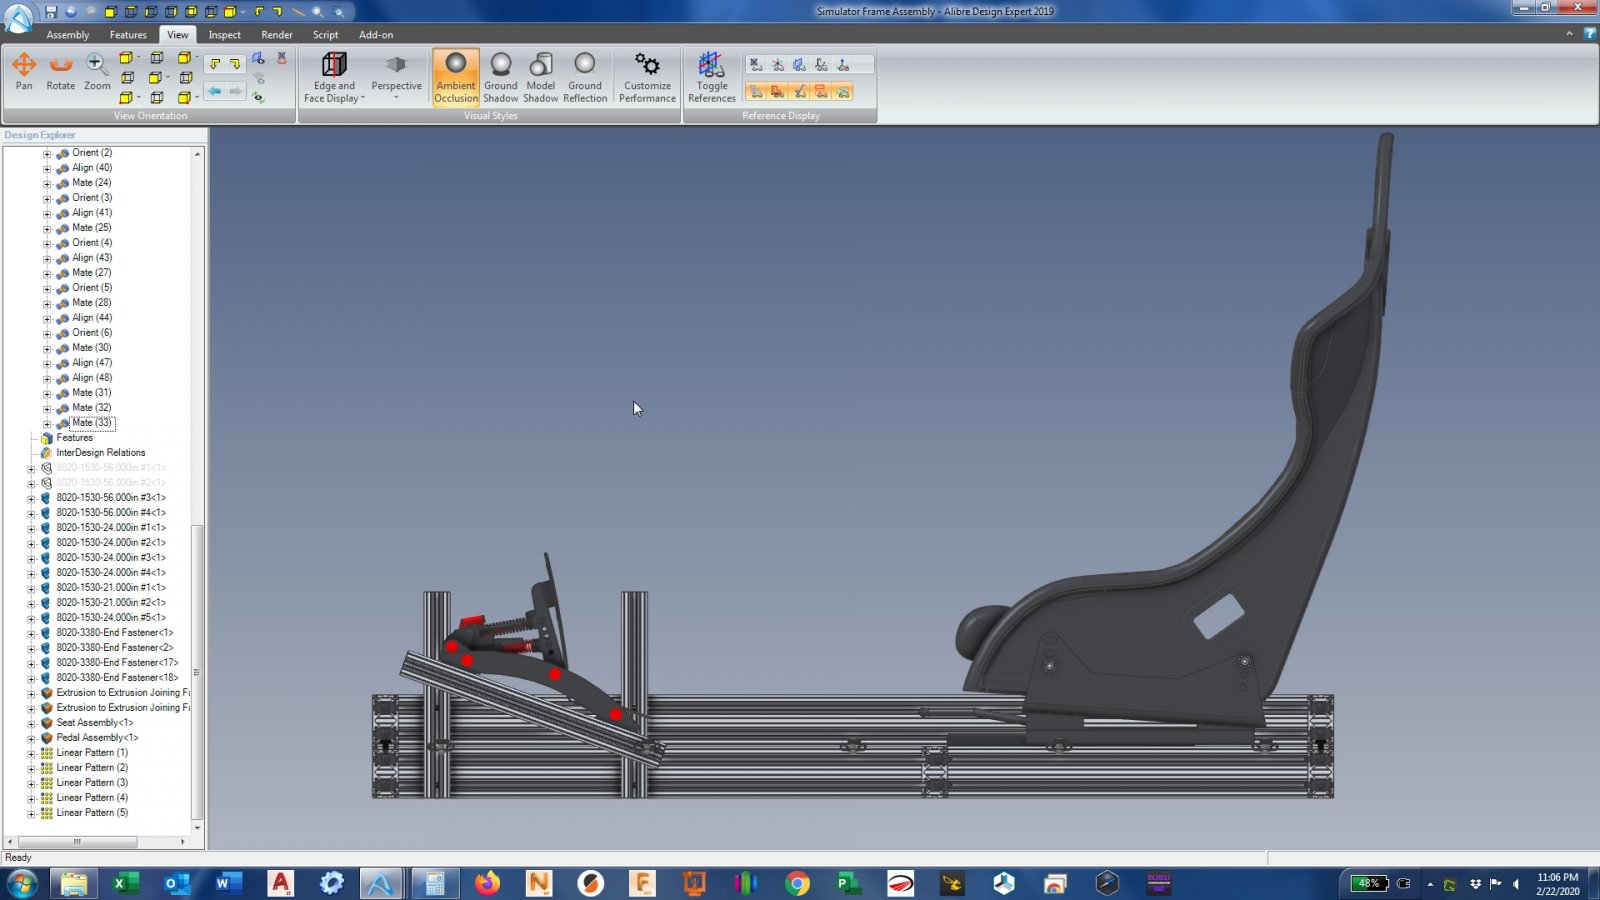This screenshot has width=1600, height=900.
Task: Select 8020-3380-End Fastener<18> item
Action: coord(117,678)
